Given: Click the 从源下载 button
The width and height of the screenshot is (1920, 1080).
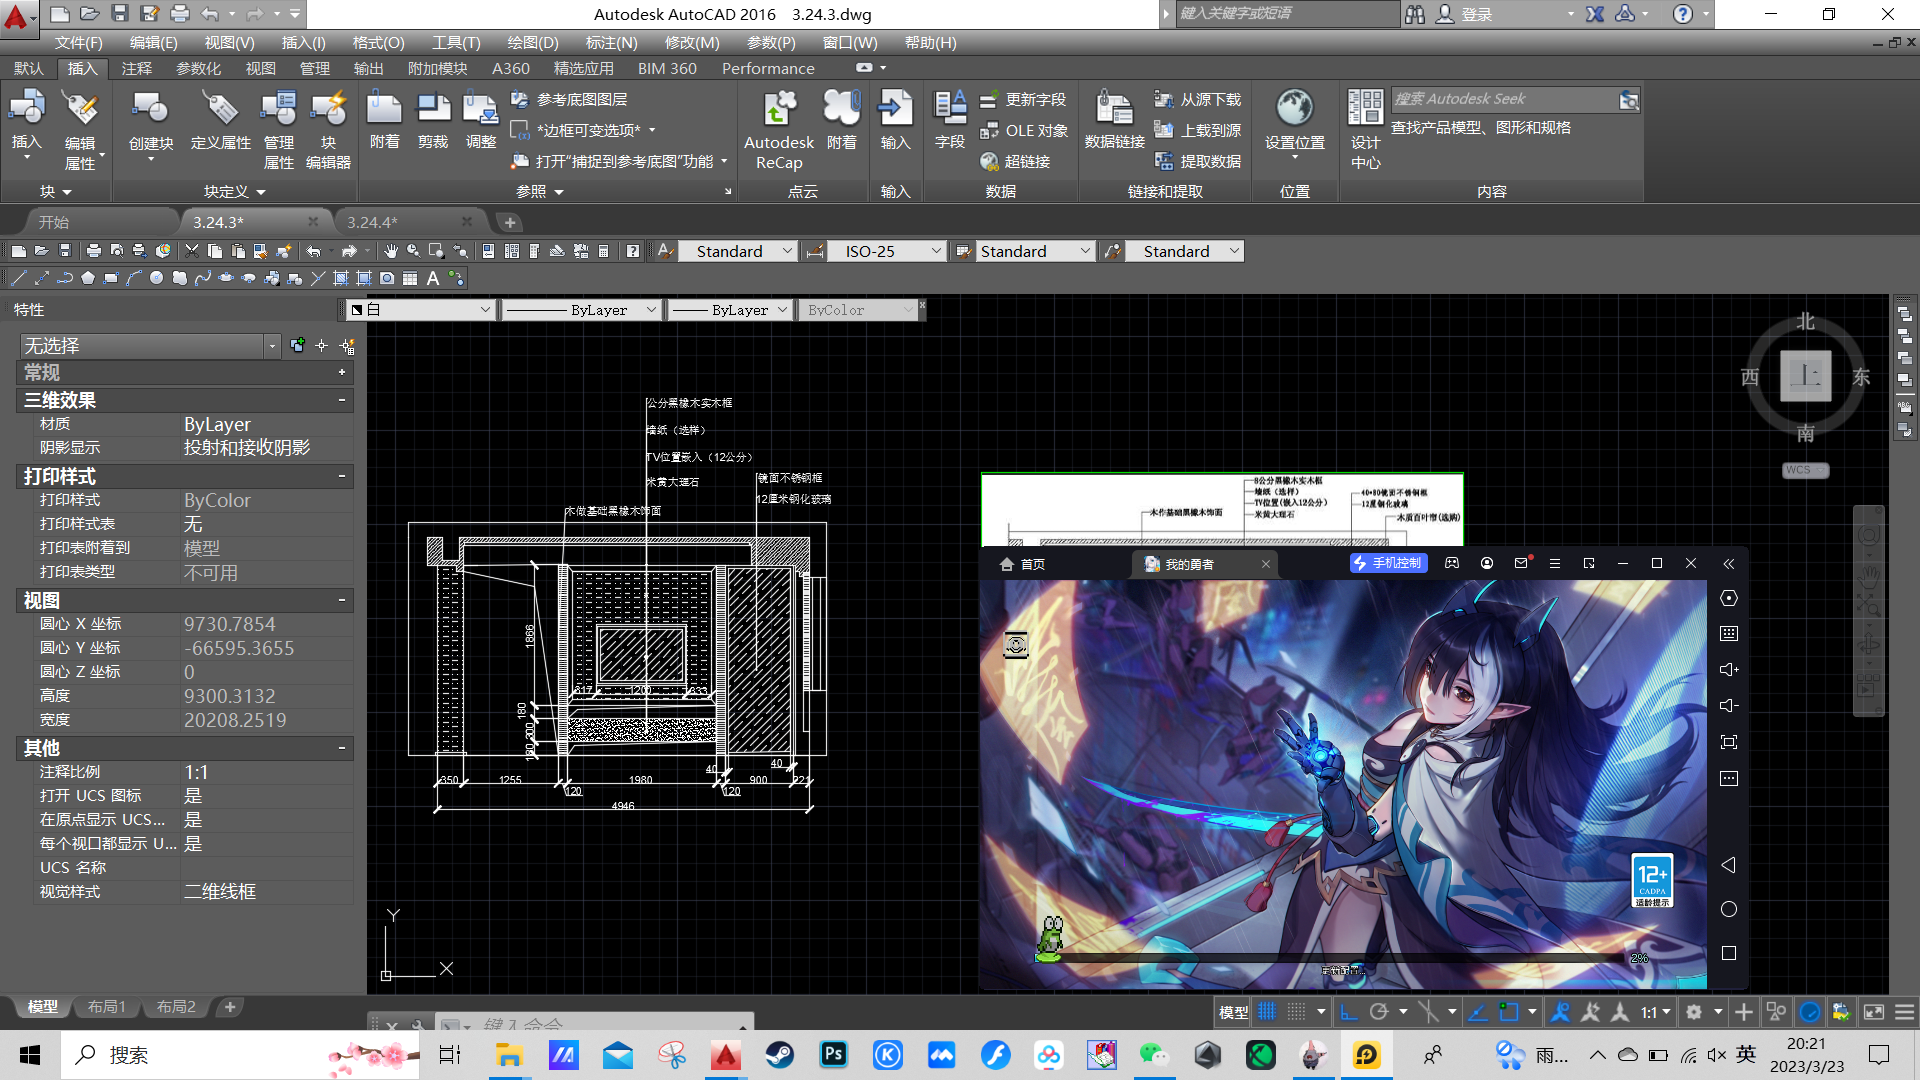Looking at the screenshot, I should coord(1198,100).
